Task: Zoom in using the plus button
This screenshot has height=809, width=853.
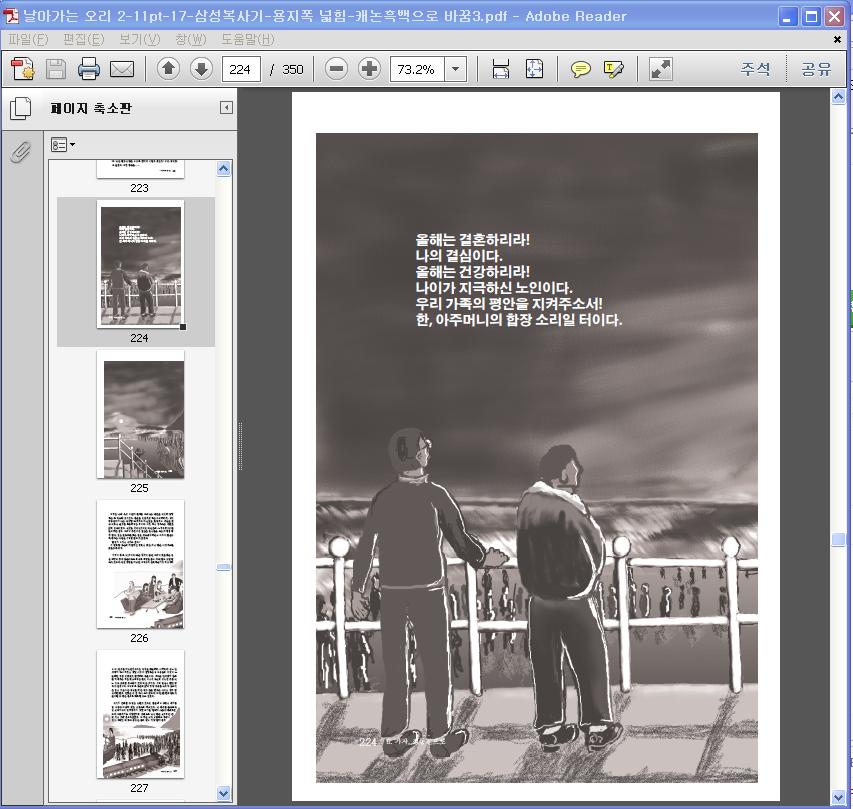Action: 370,69
